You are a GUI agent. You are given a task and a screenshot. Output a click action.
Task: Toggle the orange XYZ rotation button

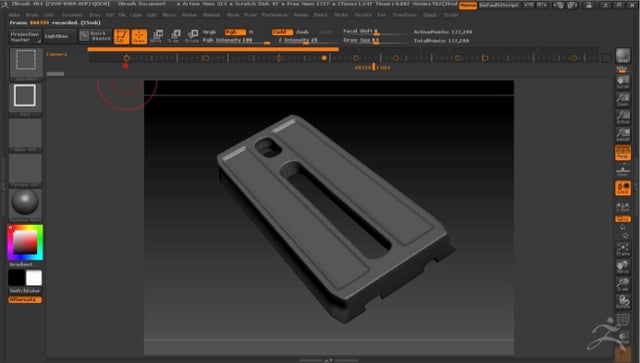click(623, 219)
